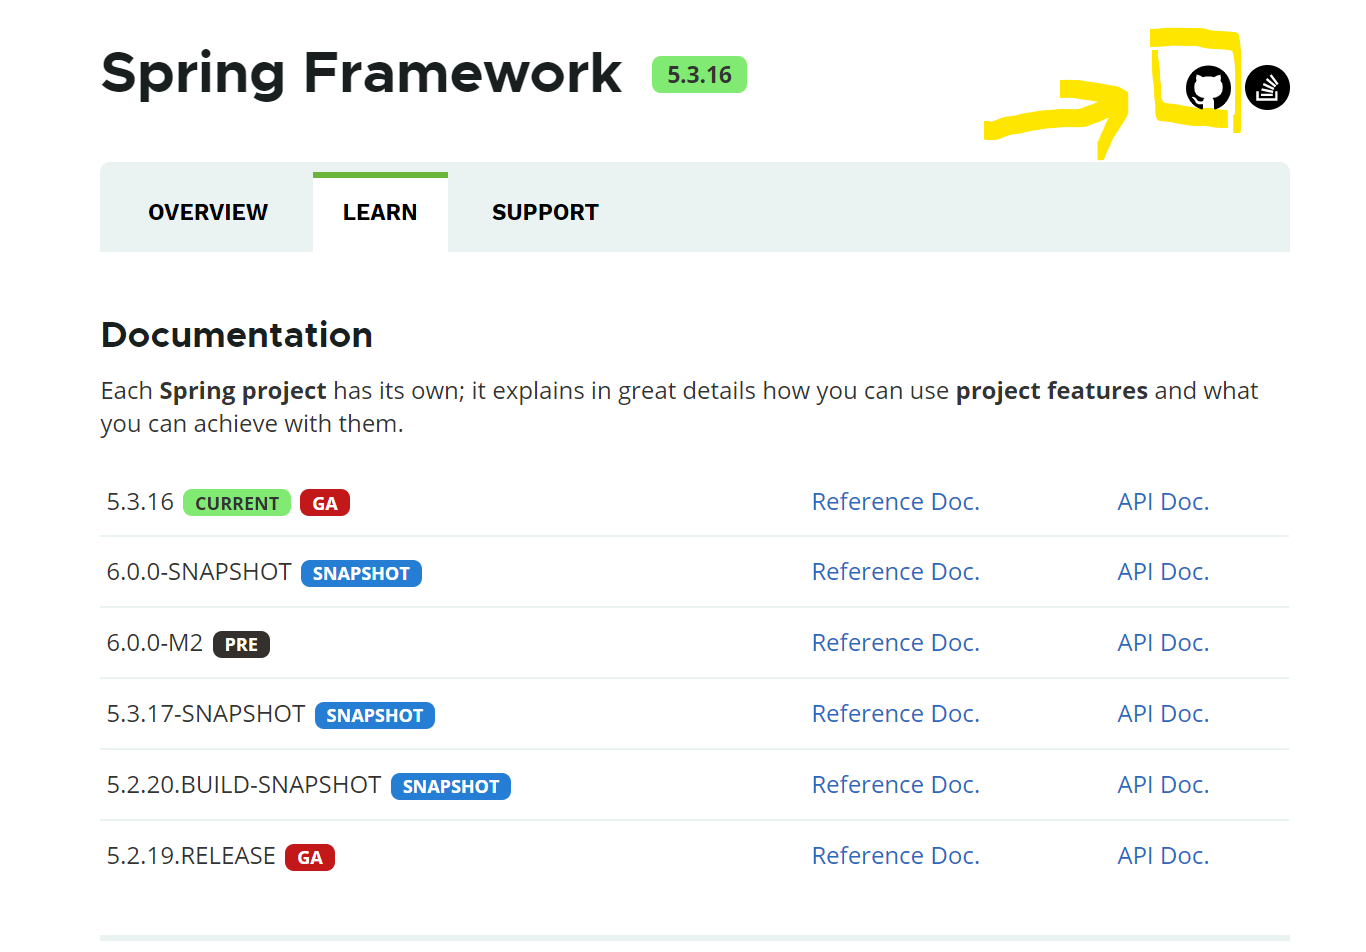Screen dimensions: 1366x952
Task: Click the 5.3.16 version badge in title
Action: [x=699, y=75]
